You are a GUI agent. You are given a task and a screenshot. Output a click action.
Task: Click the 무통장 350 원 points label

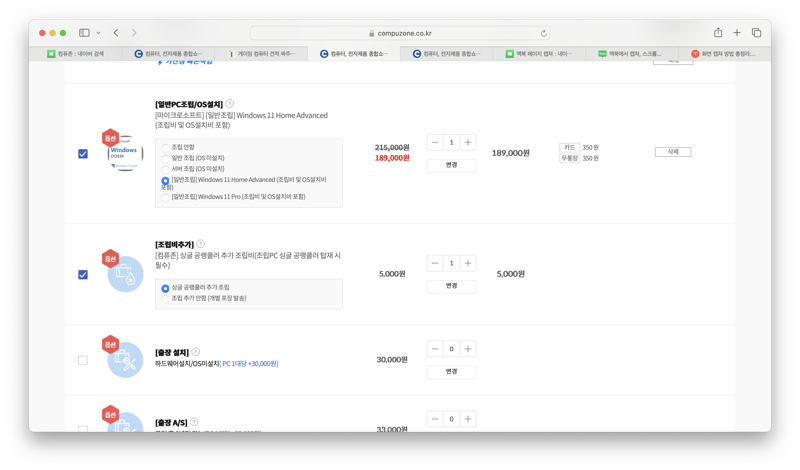pyautogui.click(x=579, y=158)
